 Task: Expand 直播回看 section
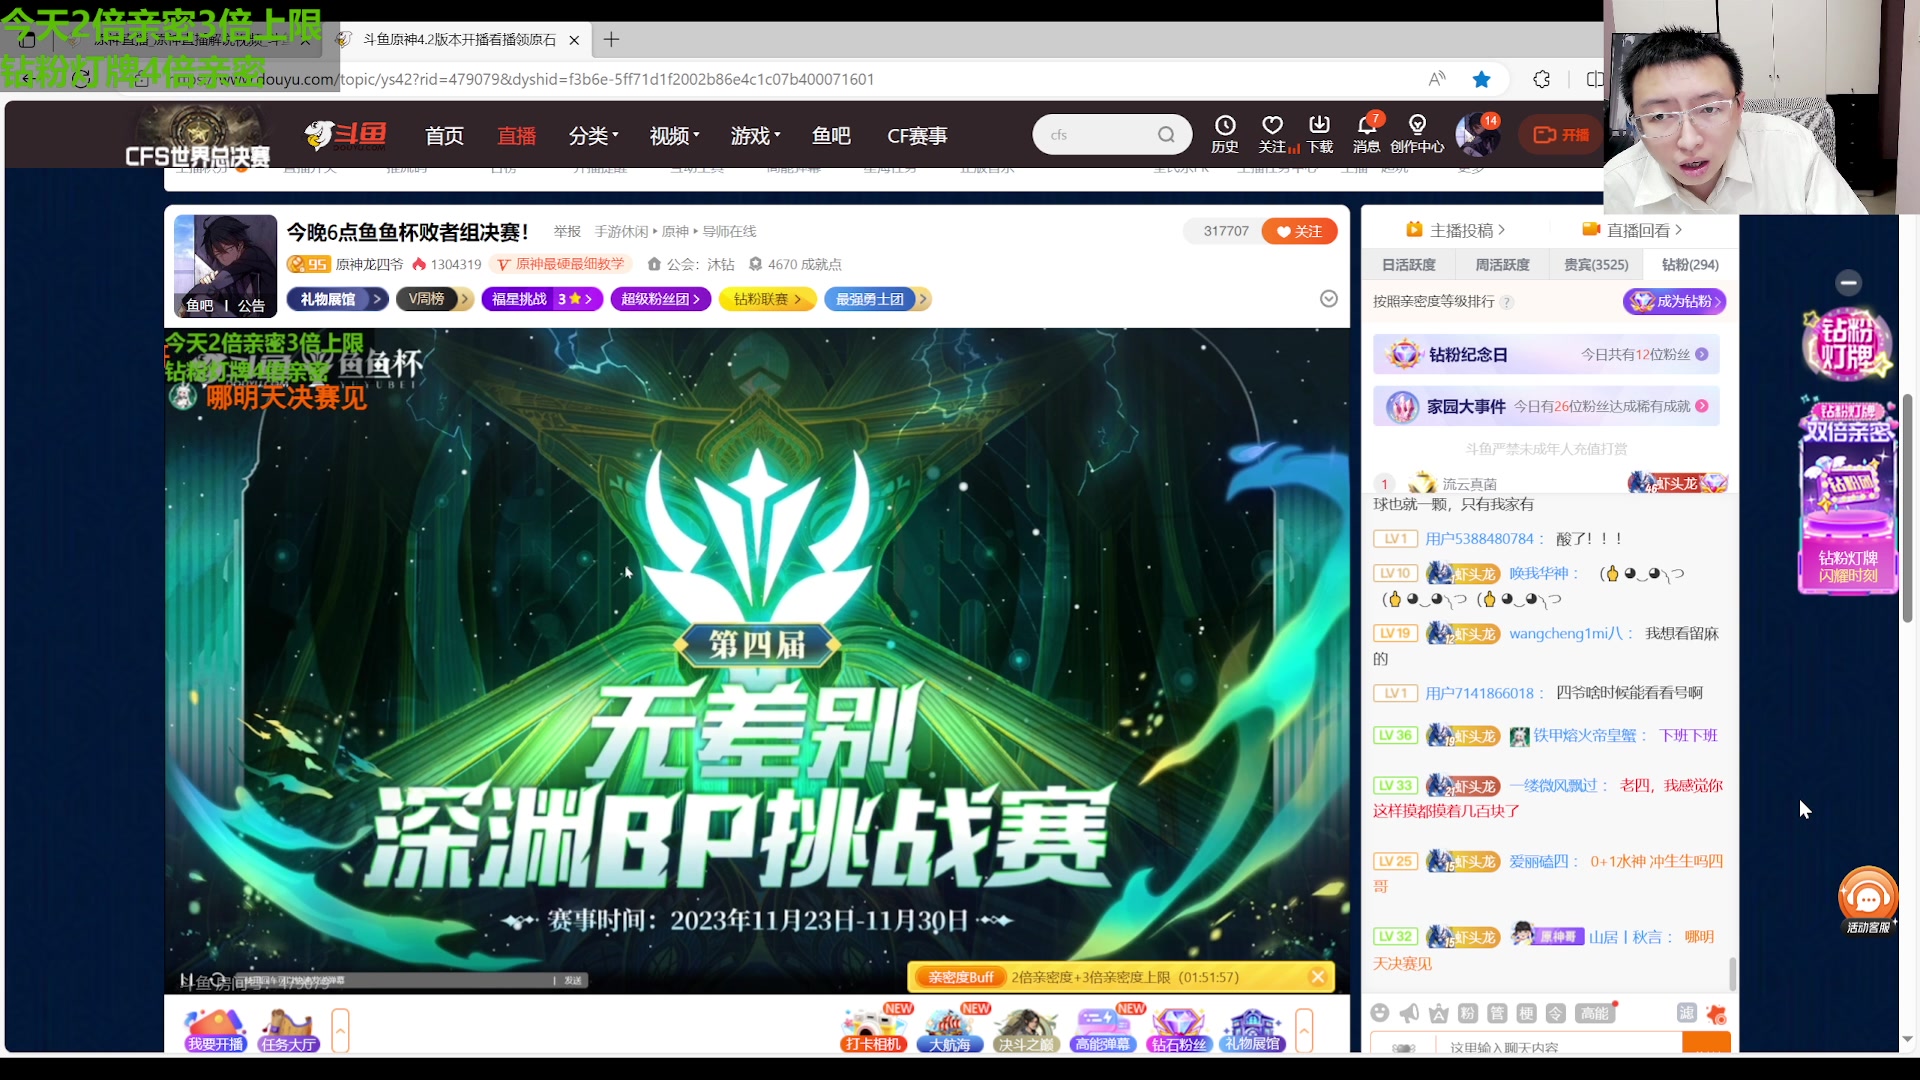(x=1632, y=230)
